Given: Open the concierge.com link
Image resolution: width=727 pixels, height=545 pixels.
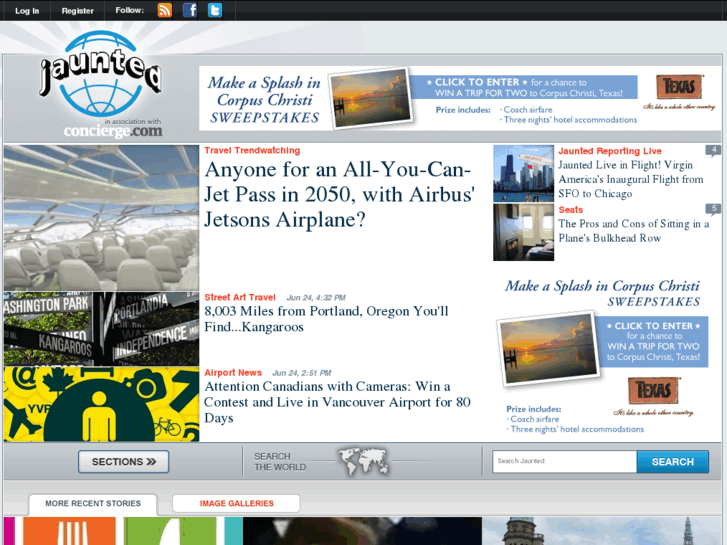Looking at the screenshot, I should pos(113,131).
